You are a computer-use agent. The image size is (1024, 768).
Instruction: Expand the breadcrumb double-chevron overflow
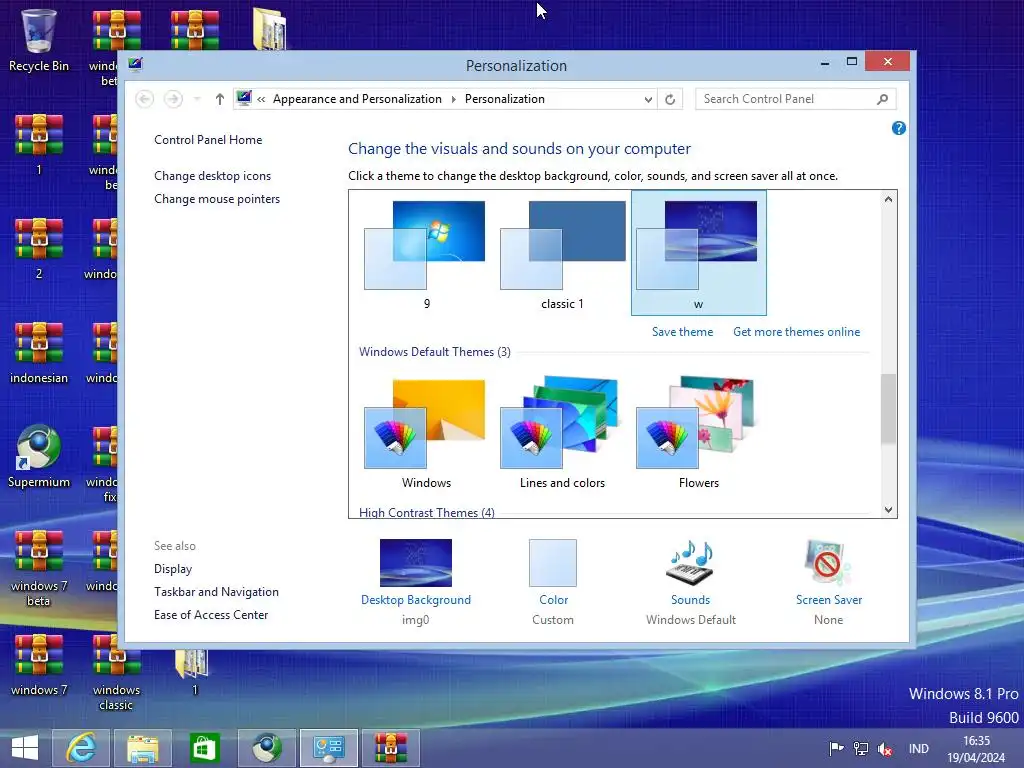coord(261,99)
